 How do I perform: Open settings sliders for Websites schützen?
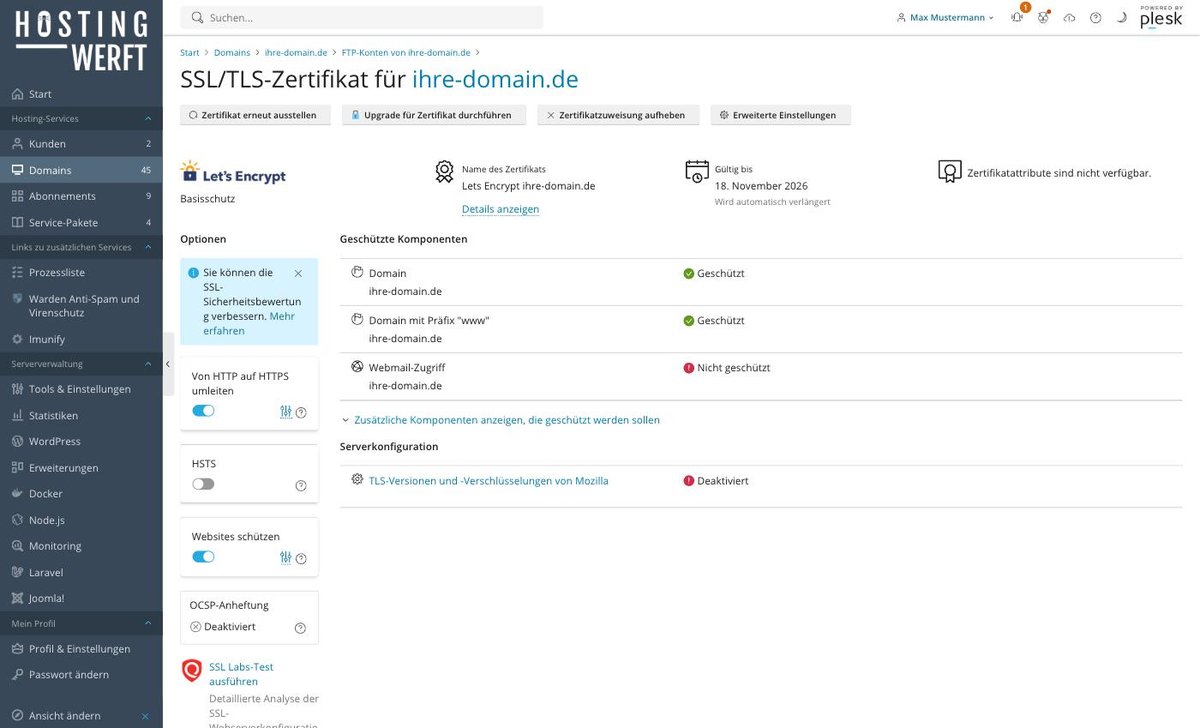tap(286, 557)
